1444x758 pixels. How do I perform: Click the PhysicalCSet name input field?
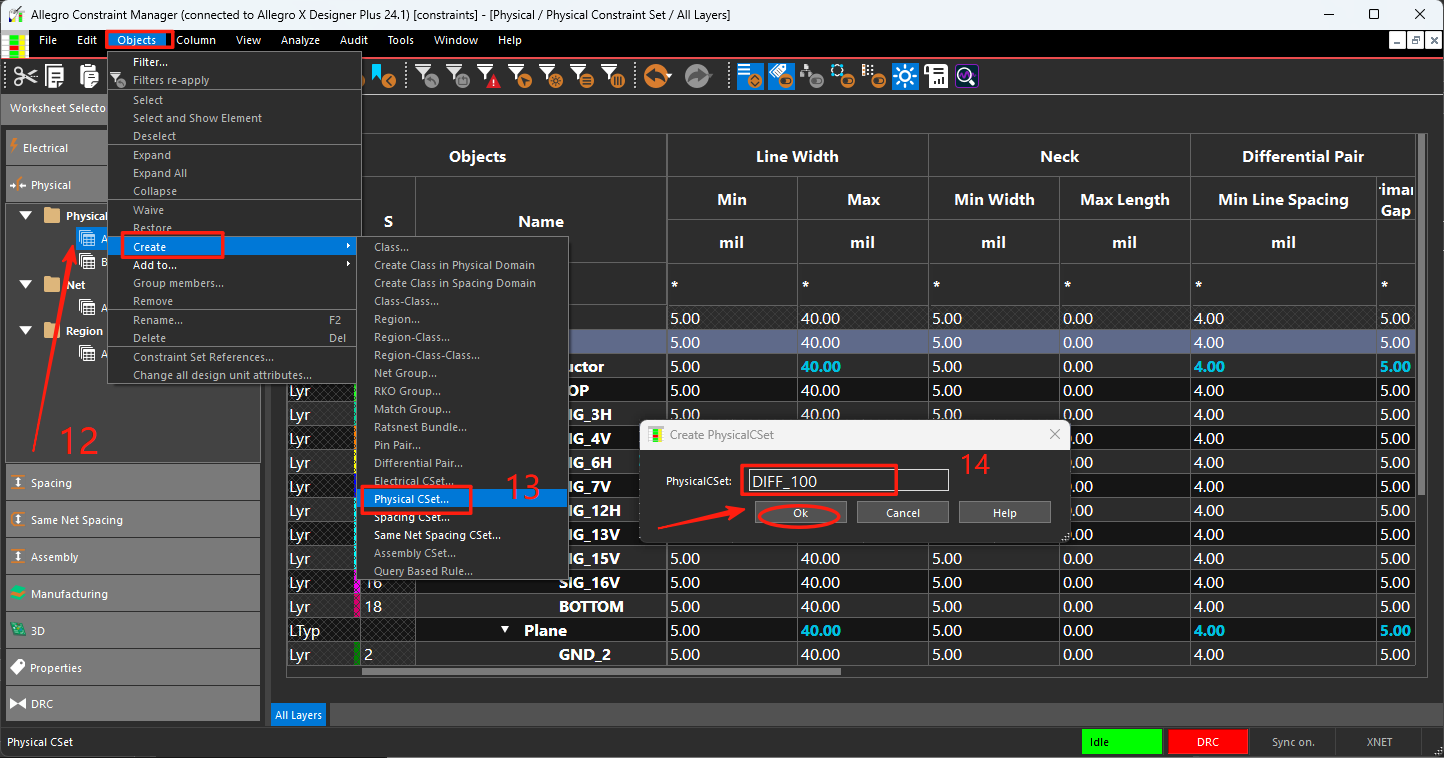click(844, 481)
